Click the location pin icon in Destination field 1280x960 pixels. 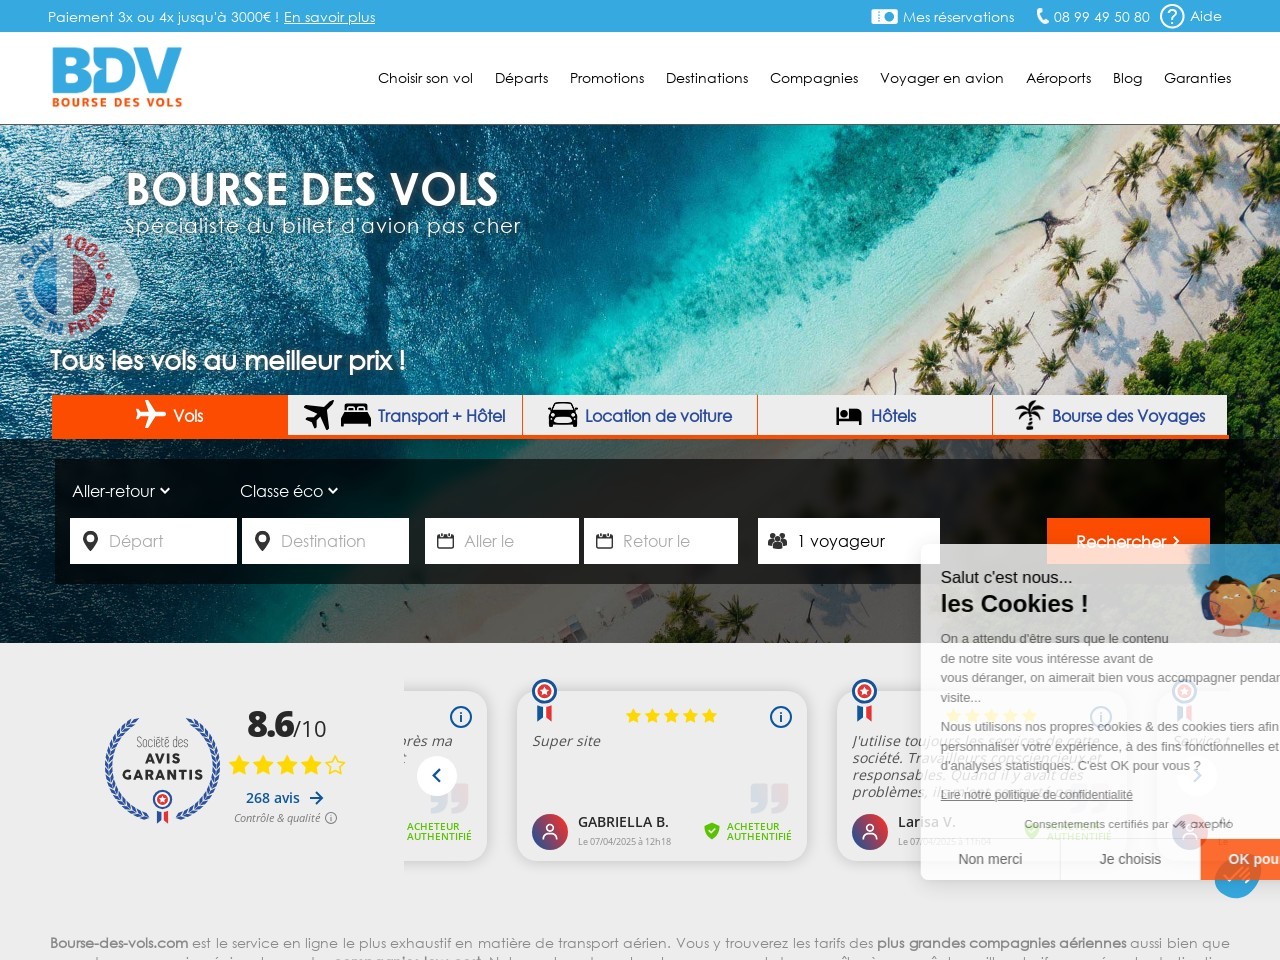click(x=262, y=541)
